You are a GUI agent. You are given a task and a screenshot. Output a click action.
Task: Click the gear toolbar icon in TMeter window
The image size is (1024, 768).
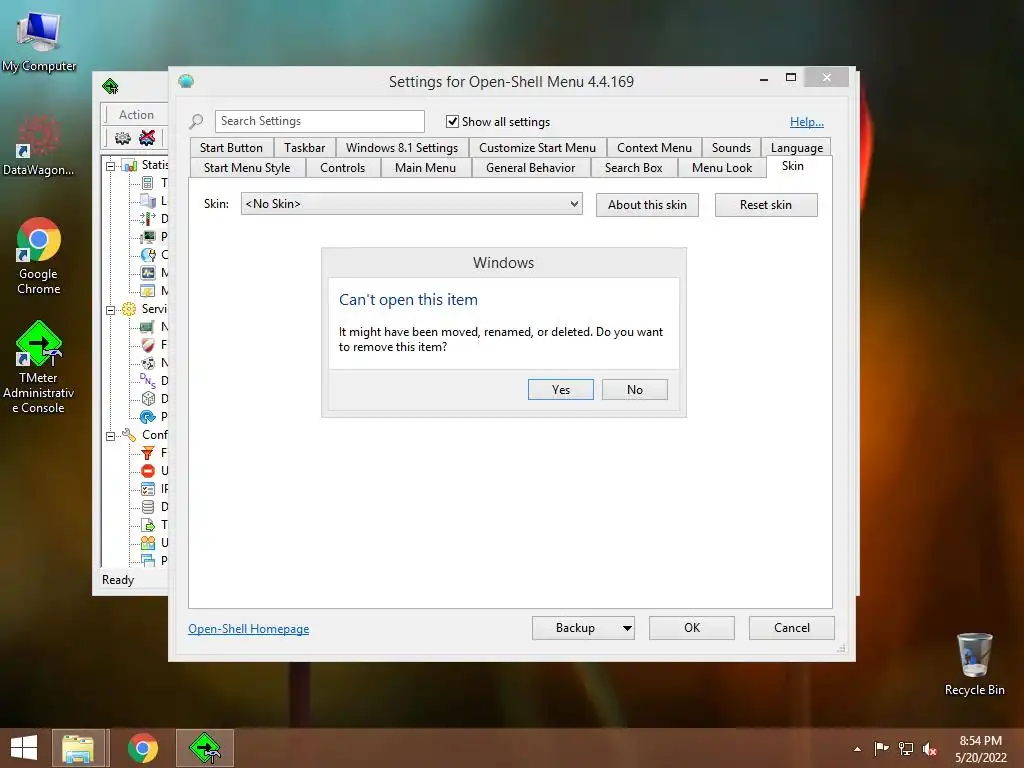point(123,138)
